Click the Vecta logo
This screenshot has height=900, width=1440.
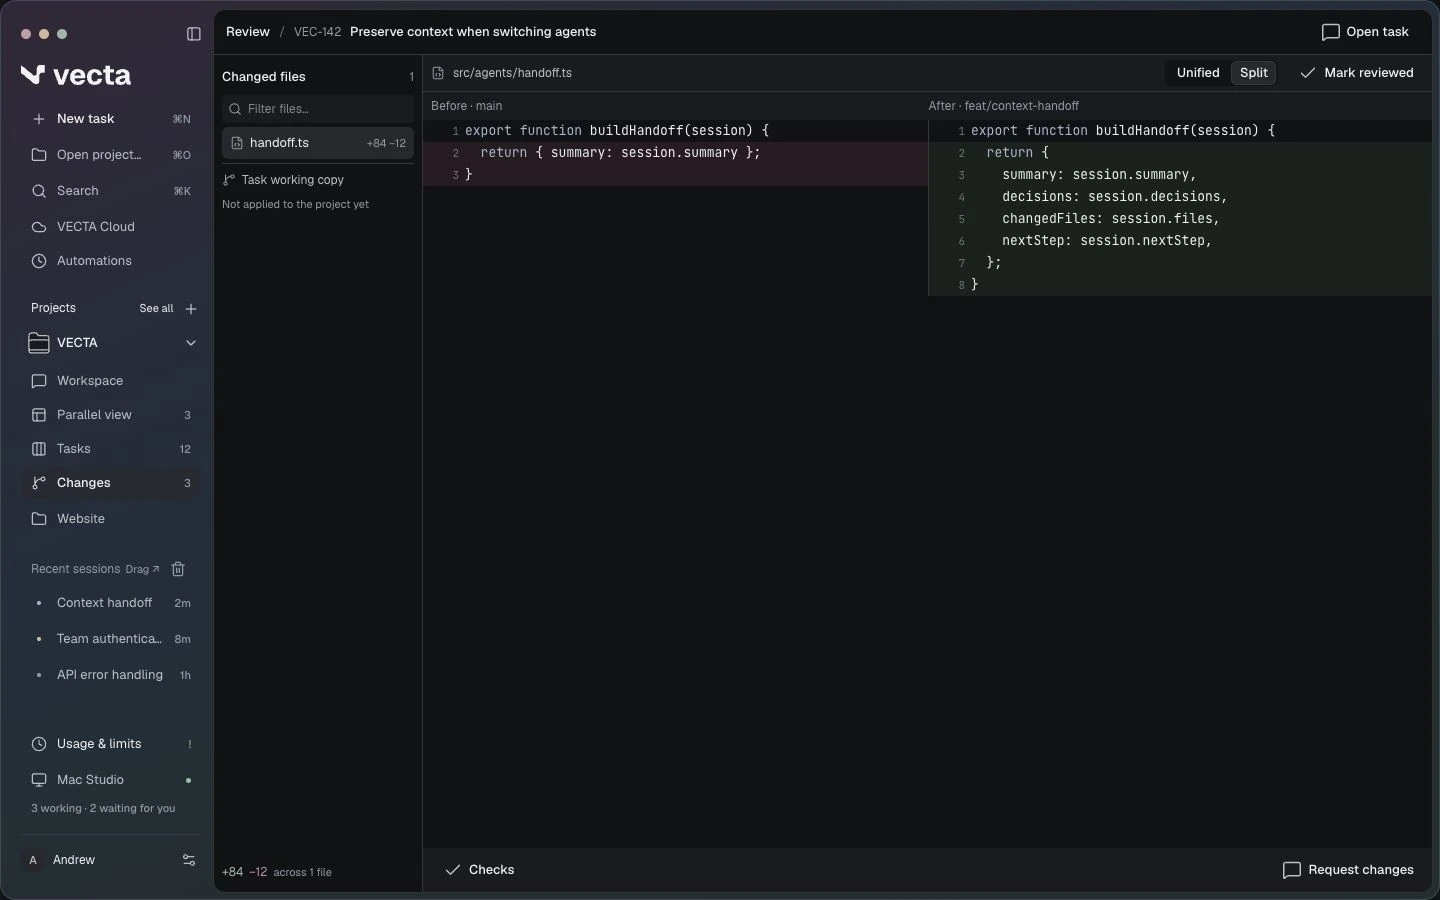click(76, 75)
